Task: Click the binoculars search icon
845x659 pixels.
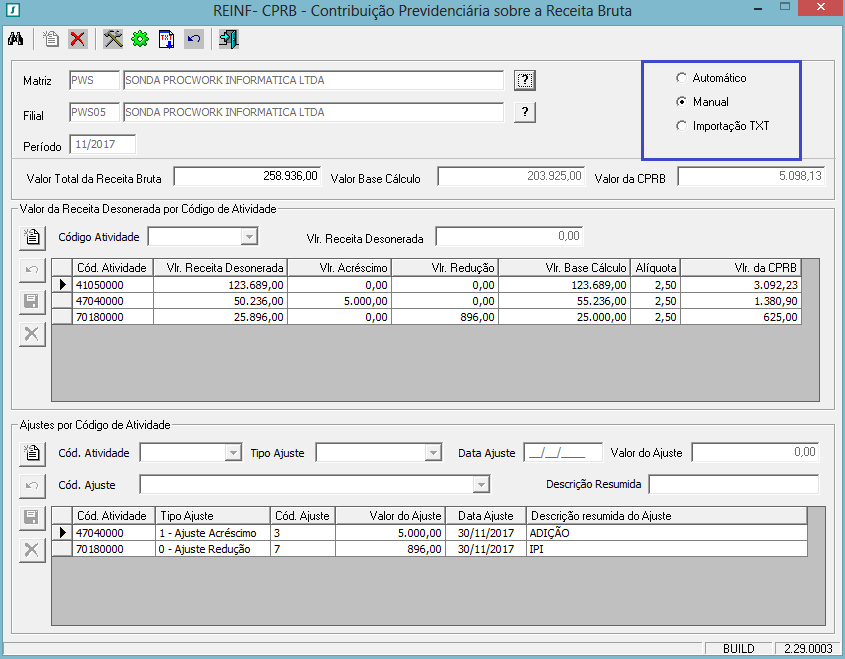Action: coord(16,40)
